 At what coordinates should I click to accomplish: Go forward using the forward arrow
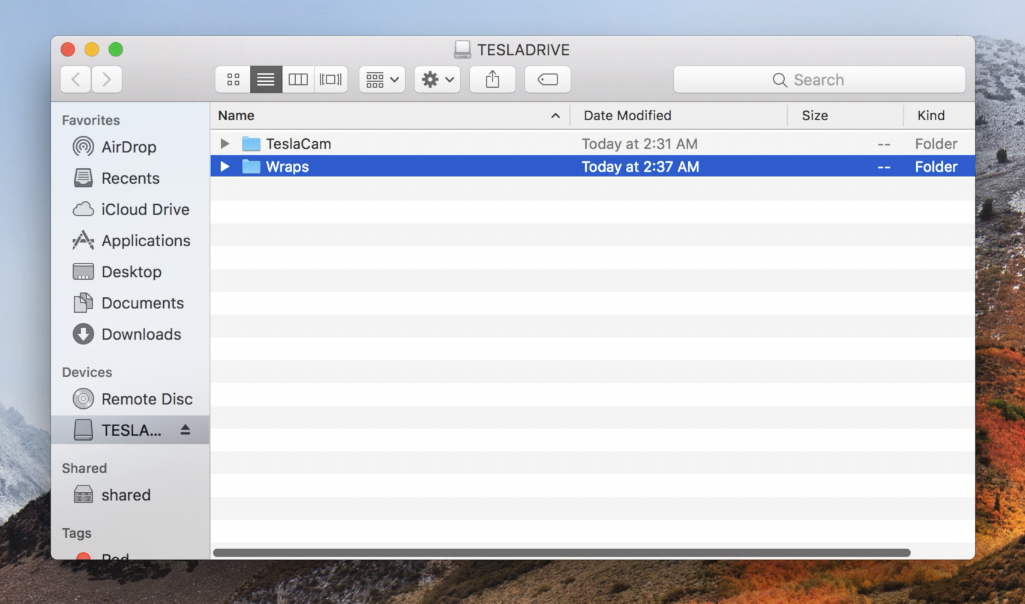pyautogui.click(x=106, y=80)
